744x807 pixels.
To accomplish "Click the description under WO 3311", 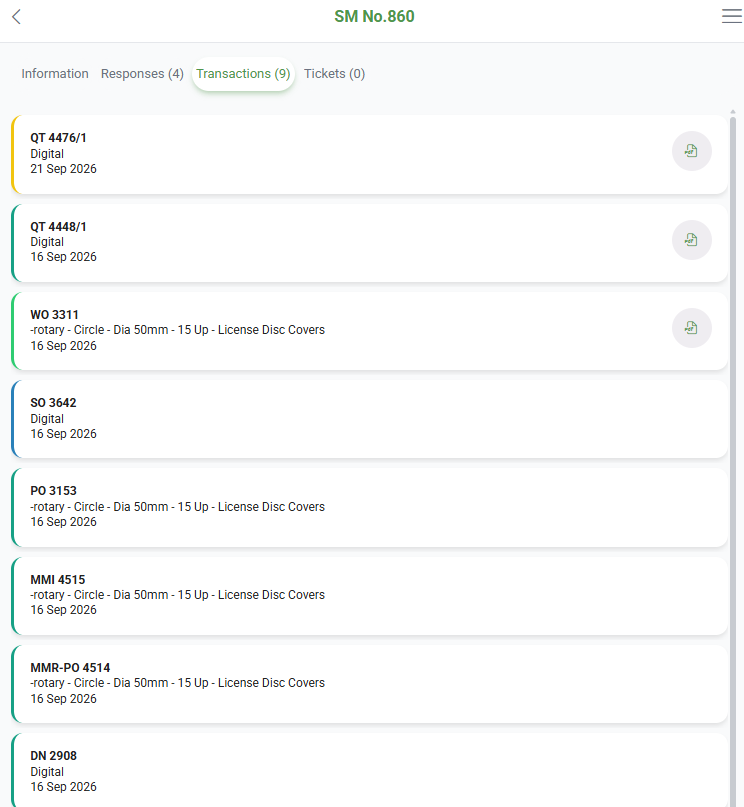I will (178, 330).
